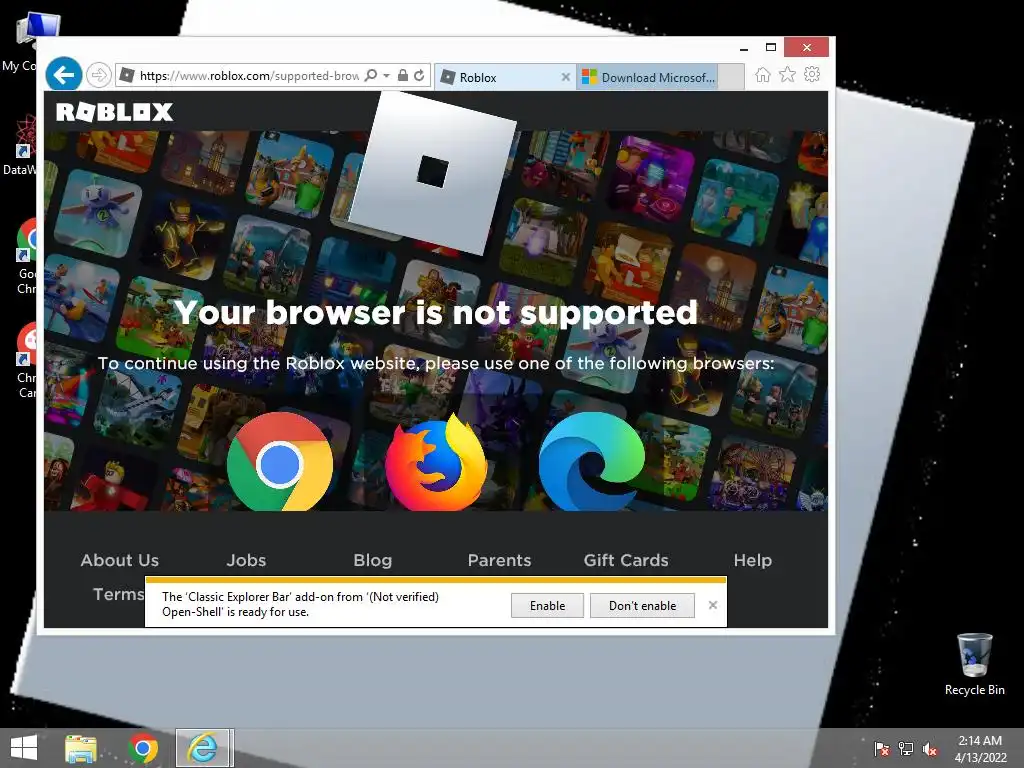Open the taskbar clock showing 2:14 AM

click(980, 749)
